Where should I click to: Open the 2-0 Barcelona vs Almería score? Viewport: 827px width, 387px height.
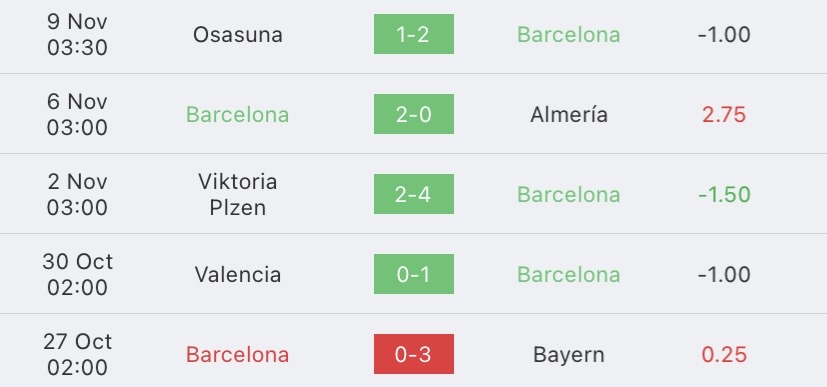coord(414,114)
